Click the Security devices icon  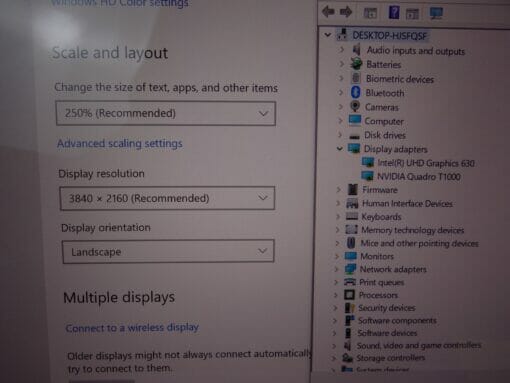(x=349, y=307)
